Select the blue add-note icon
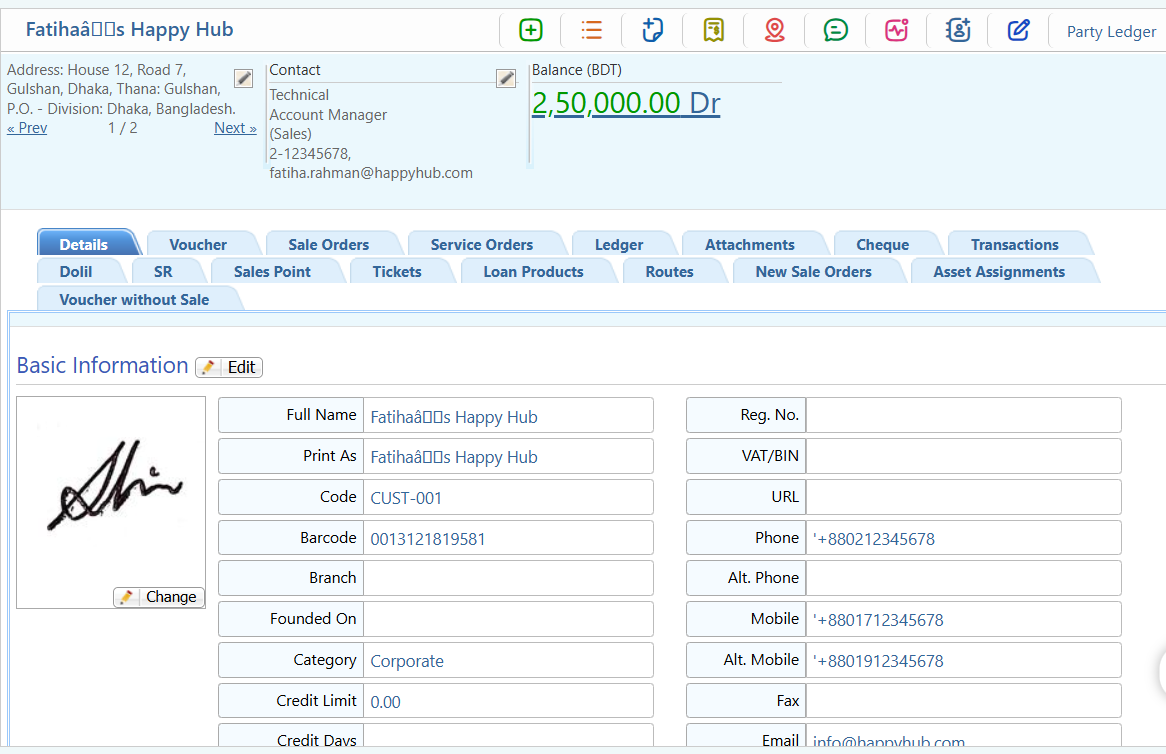Viewport: 1166px width, 754px height. [x=652, y=30]
